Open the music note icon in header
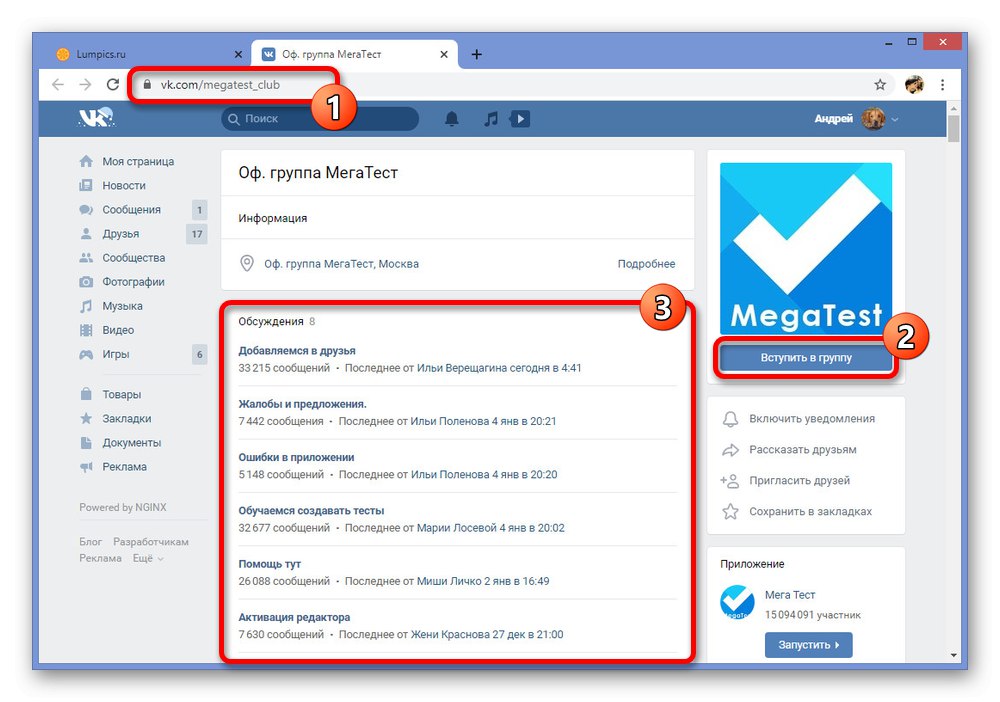The height and width of the screenshot is (702, 1000). [x=490, y=119]
